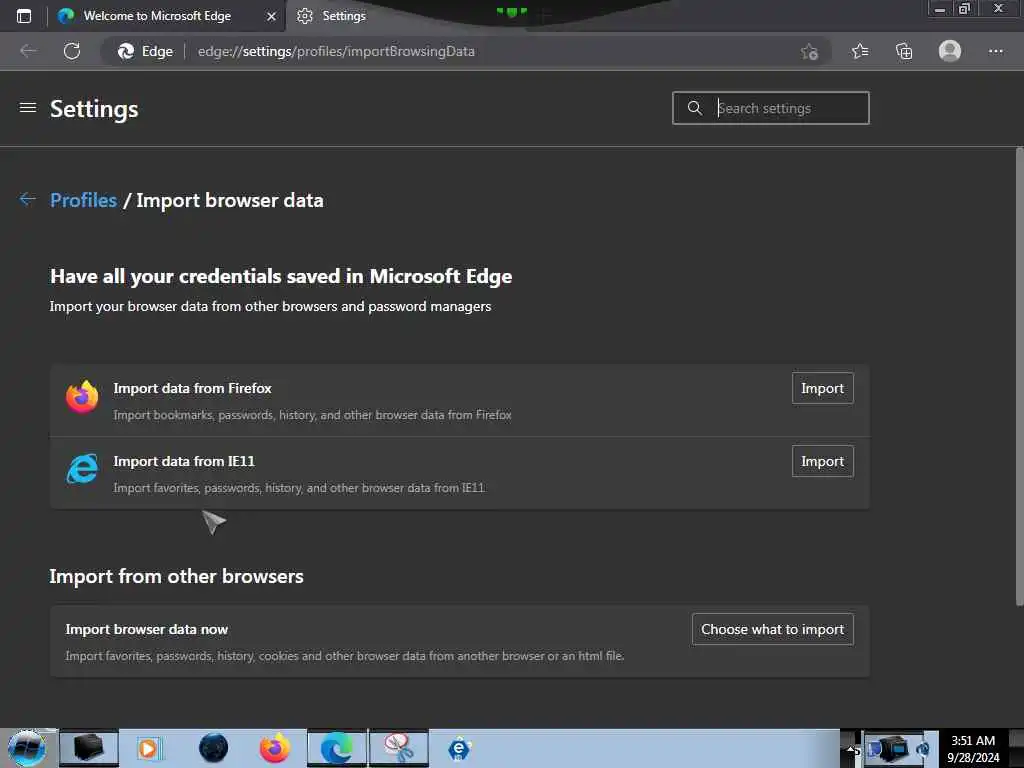Open the black folder taskbar icon
This screenshot has height=768, width=1024.
click(x=89, y=748)
